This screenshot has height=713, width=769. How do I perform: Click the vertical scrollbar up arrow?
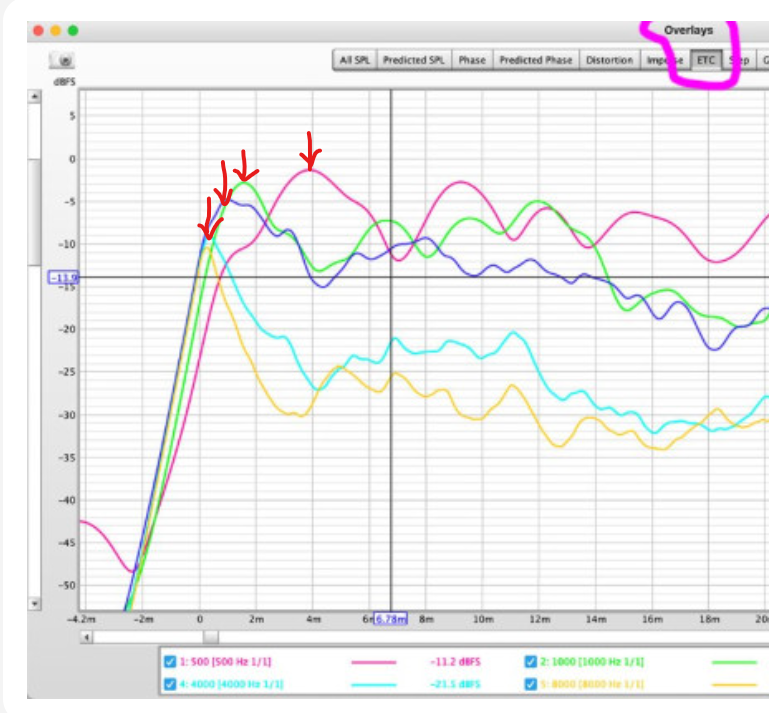[x=35, y=97]
